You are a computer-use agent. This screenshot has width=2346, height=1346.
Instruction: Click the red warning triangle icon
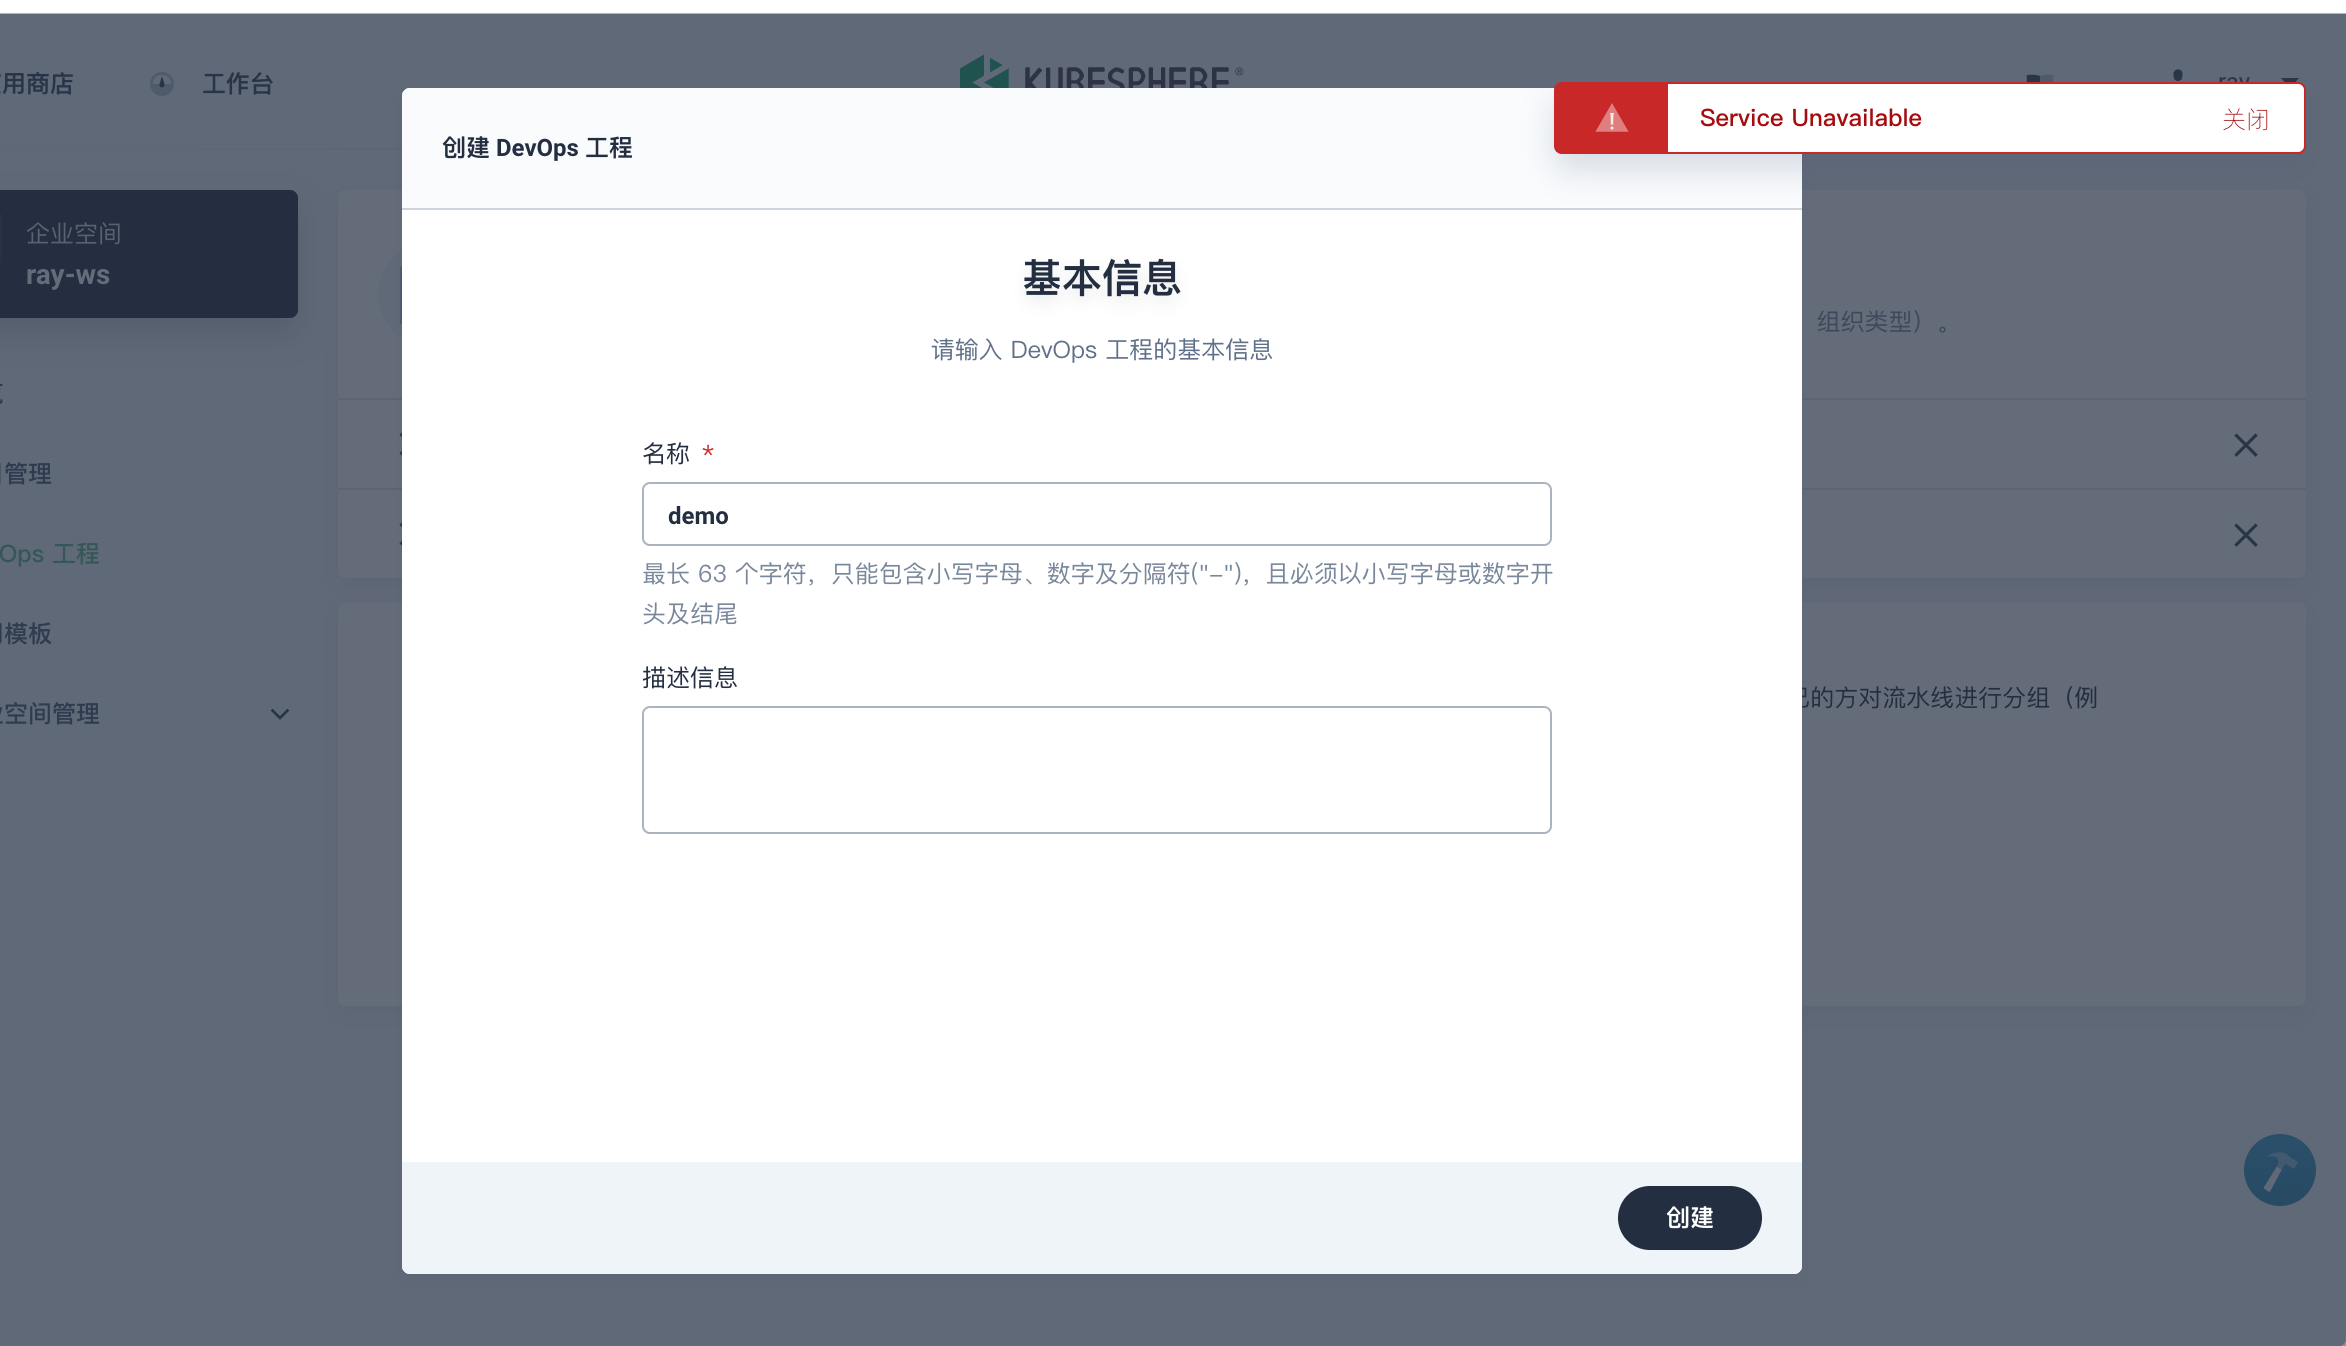click(1611, 118)
